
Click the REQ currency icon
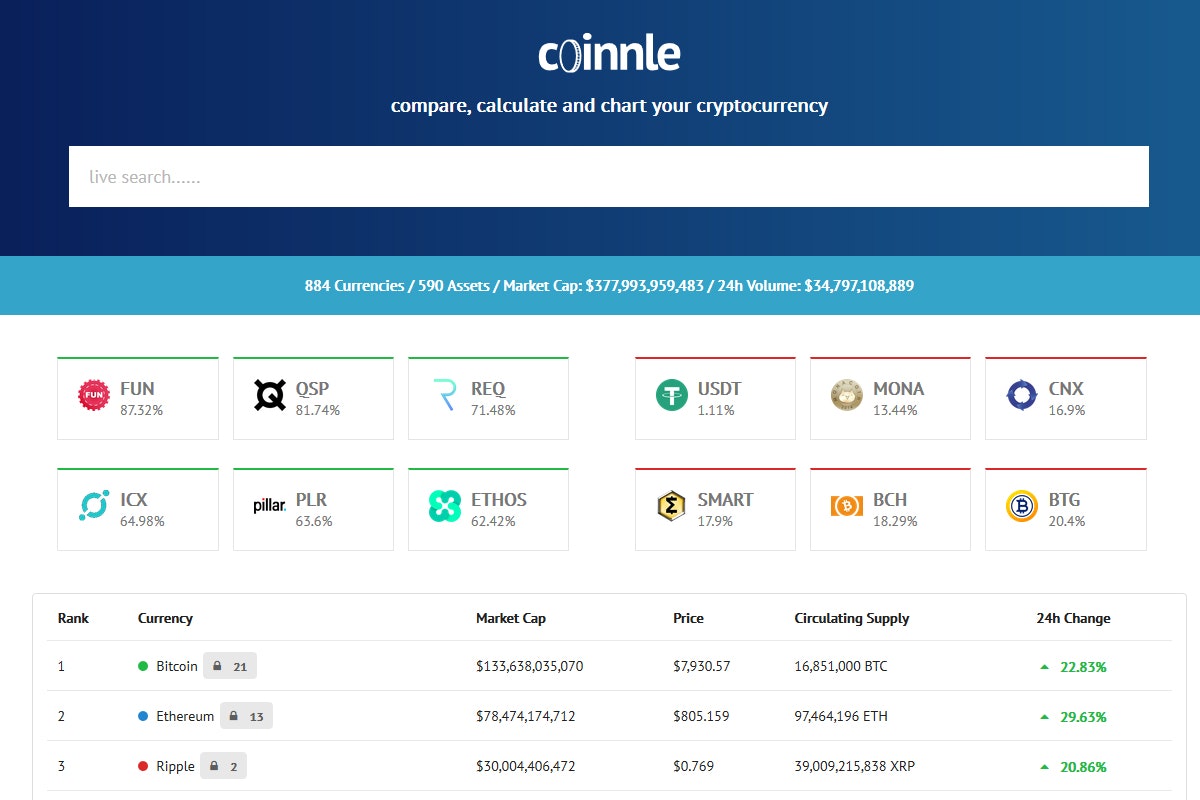[446, 394]
